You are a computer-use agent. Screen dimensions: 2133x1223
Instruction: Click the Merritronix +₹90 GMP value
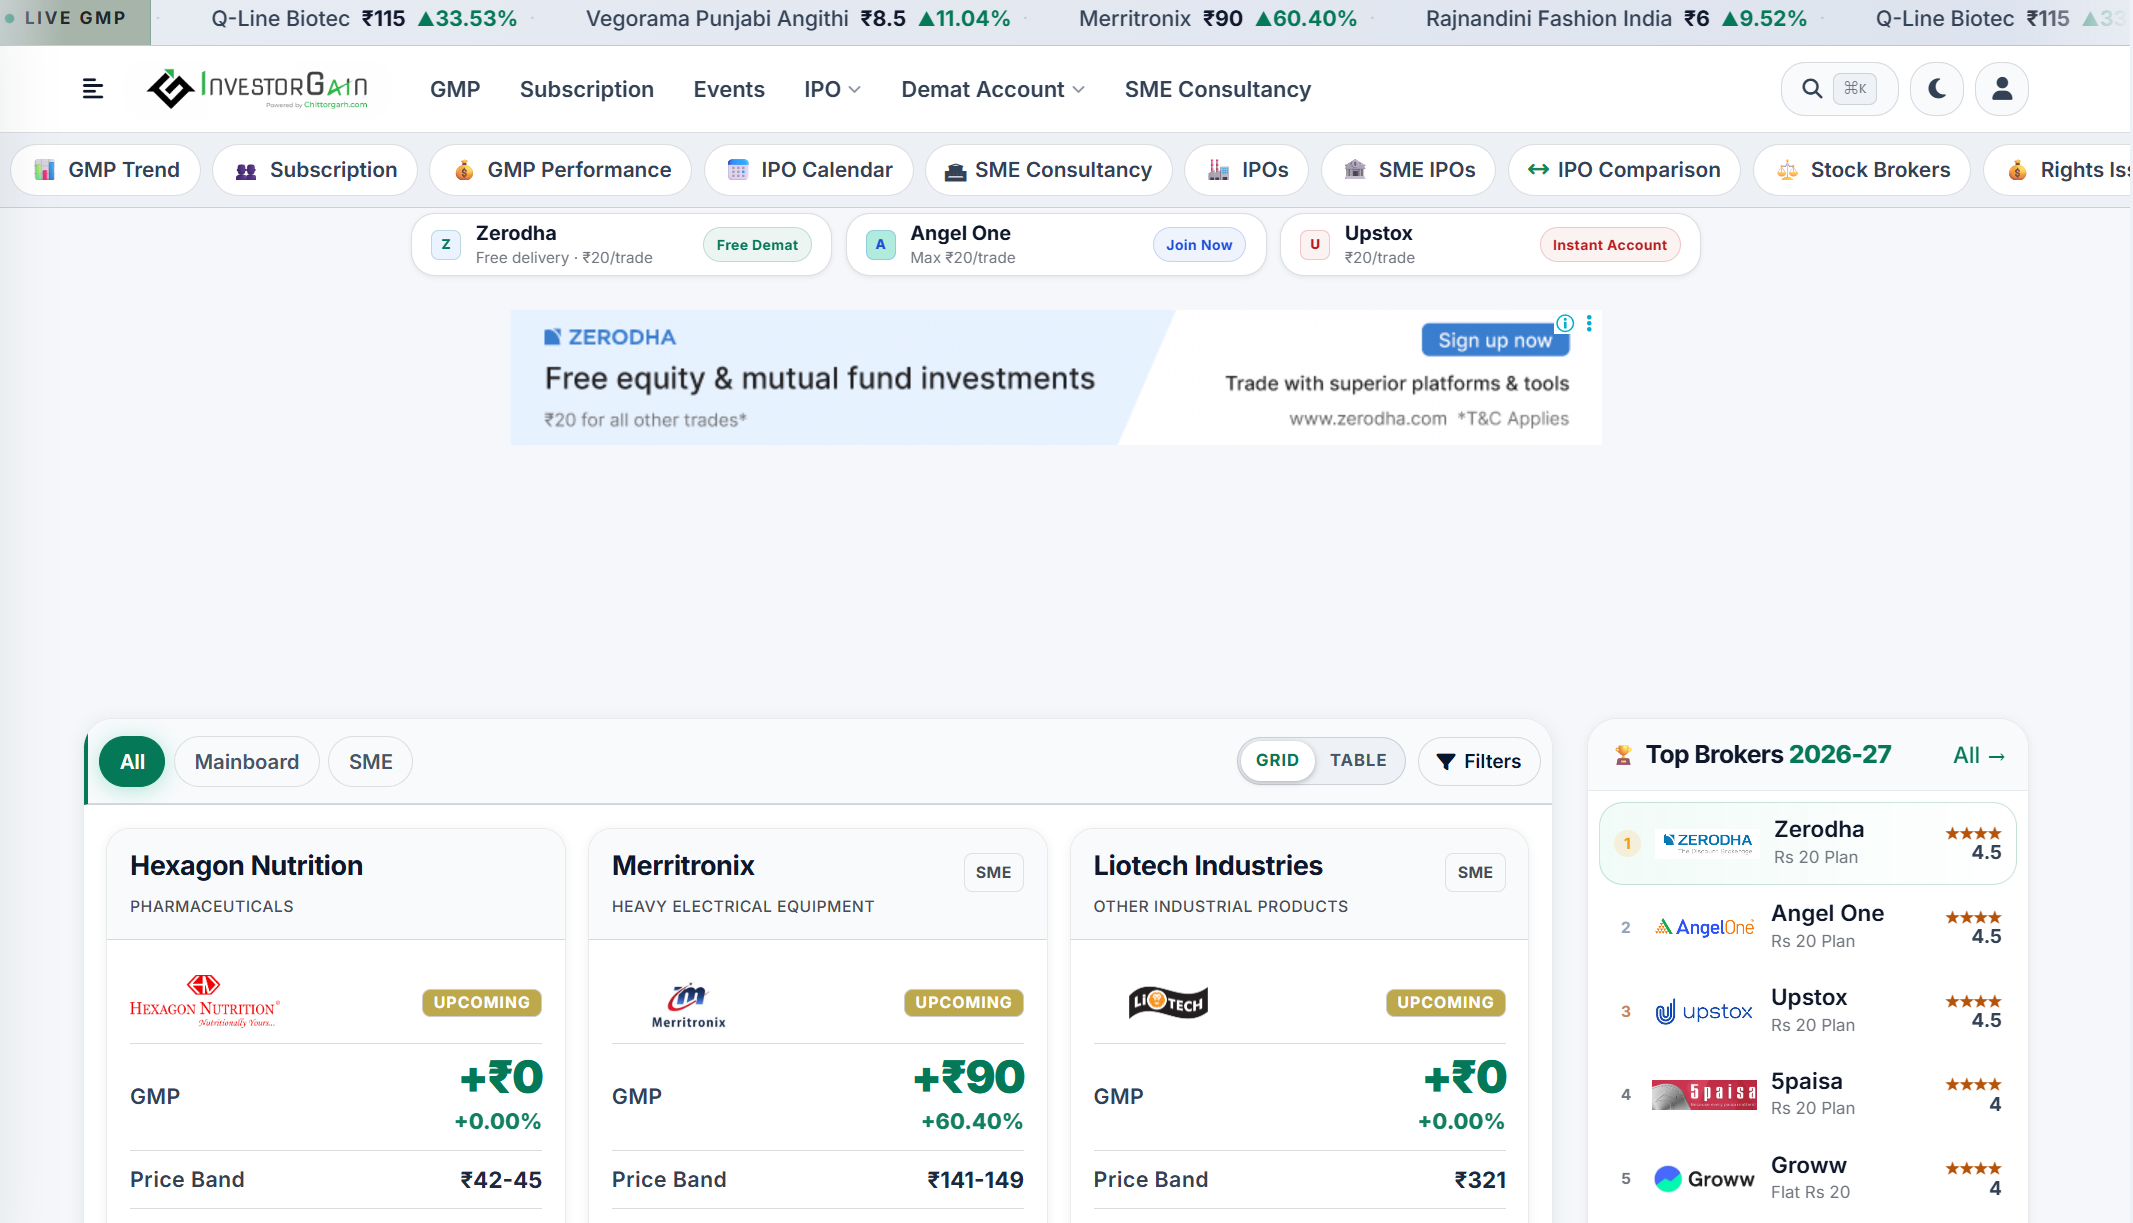coord(969,1077)
